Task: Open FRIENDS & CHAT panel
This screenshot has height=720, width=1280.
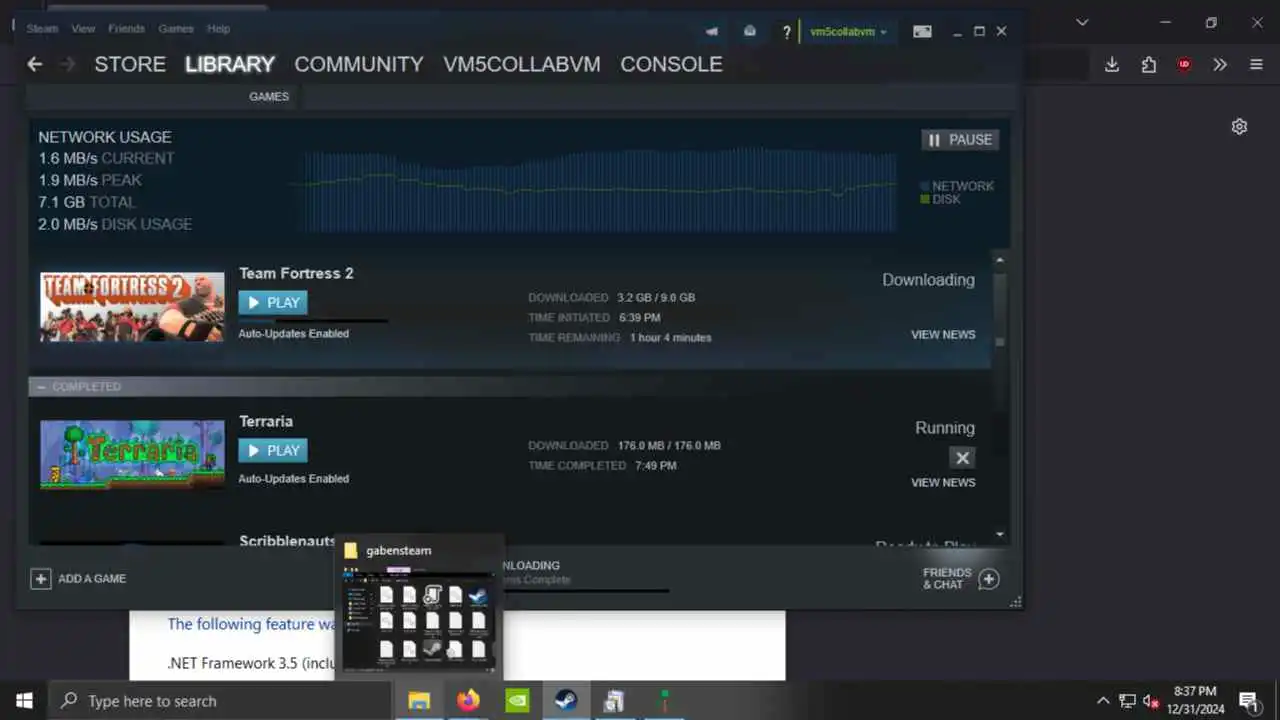Action: click(x=960, y=579)
